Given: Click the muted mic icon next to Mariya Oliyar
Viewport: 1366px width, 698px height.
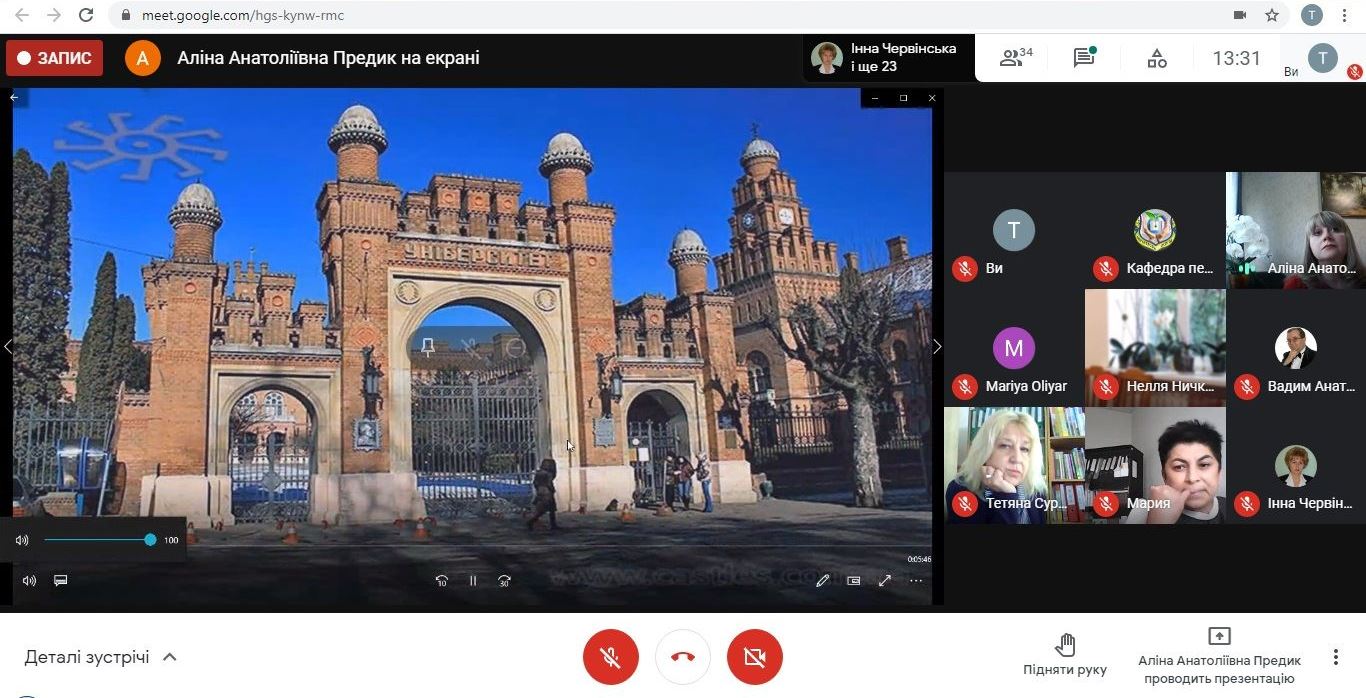Looking at the screenshot, I should point(965,386).
